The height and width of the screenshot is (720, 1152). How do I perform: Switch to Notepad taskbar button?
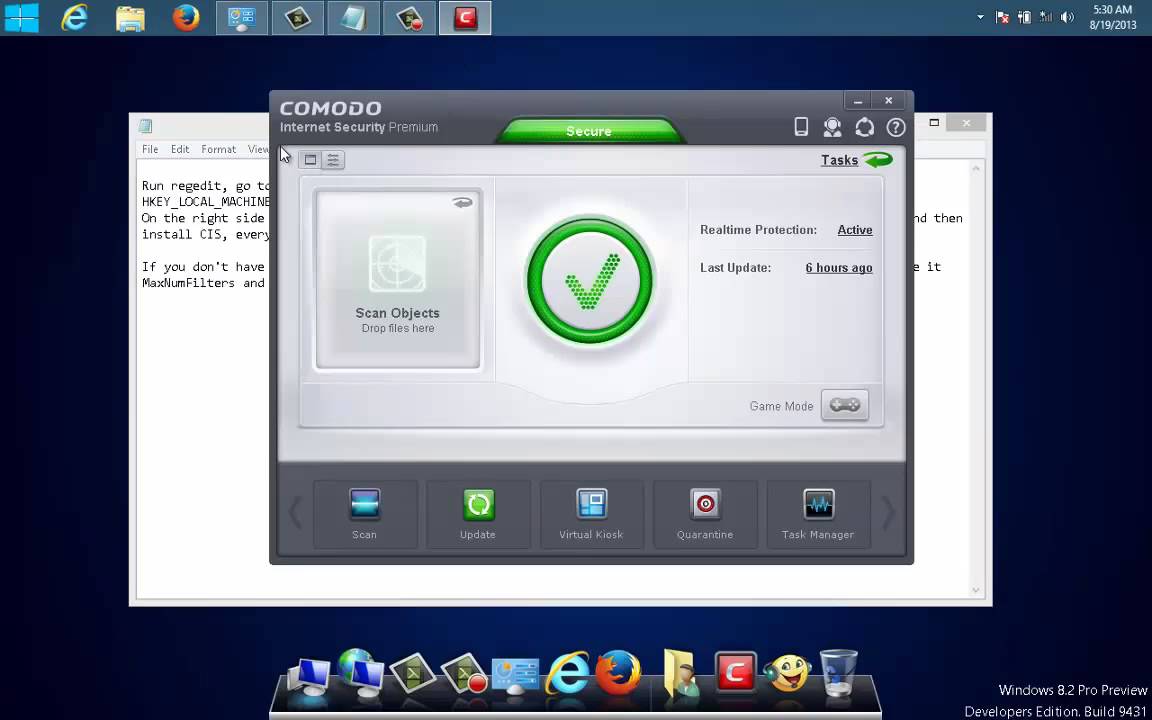(353, 18)
